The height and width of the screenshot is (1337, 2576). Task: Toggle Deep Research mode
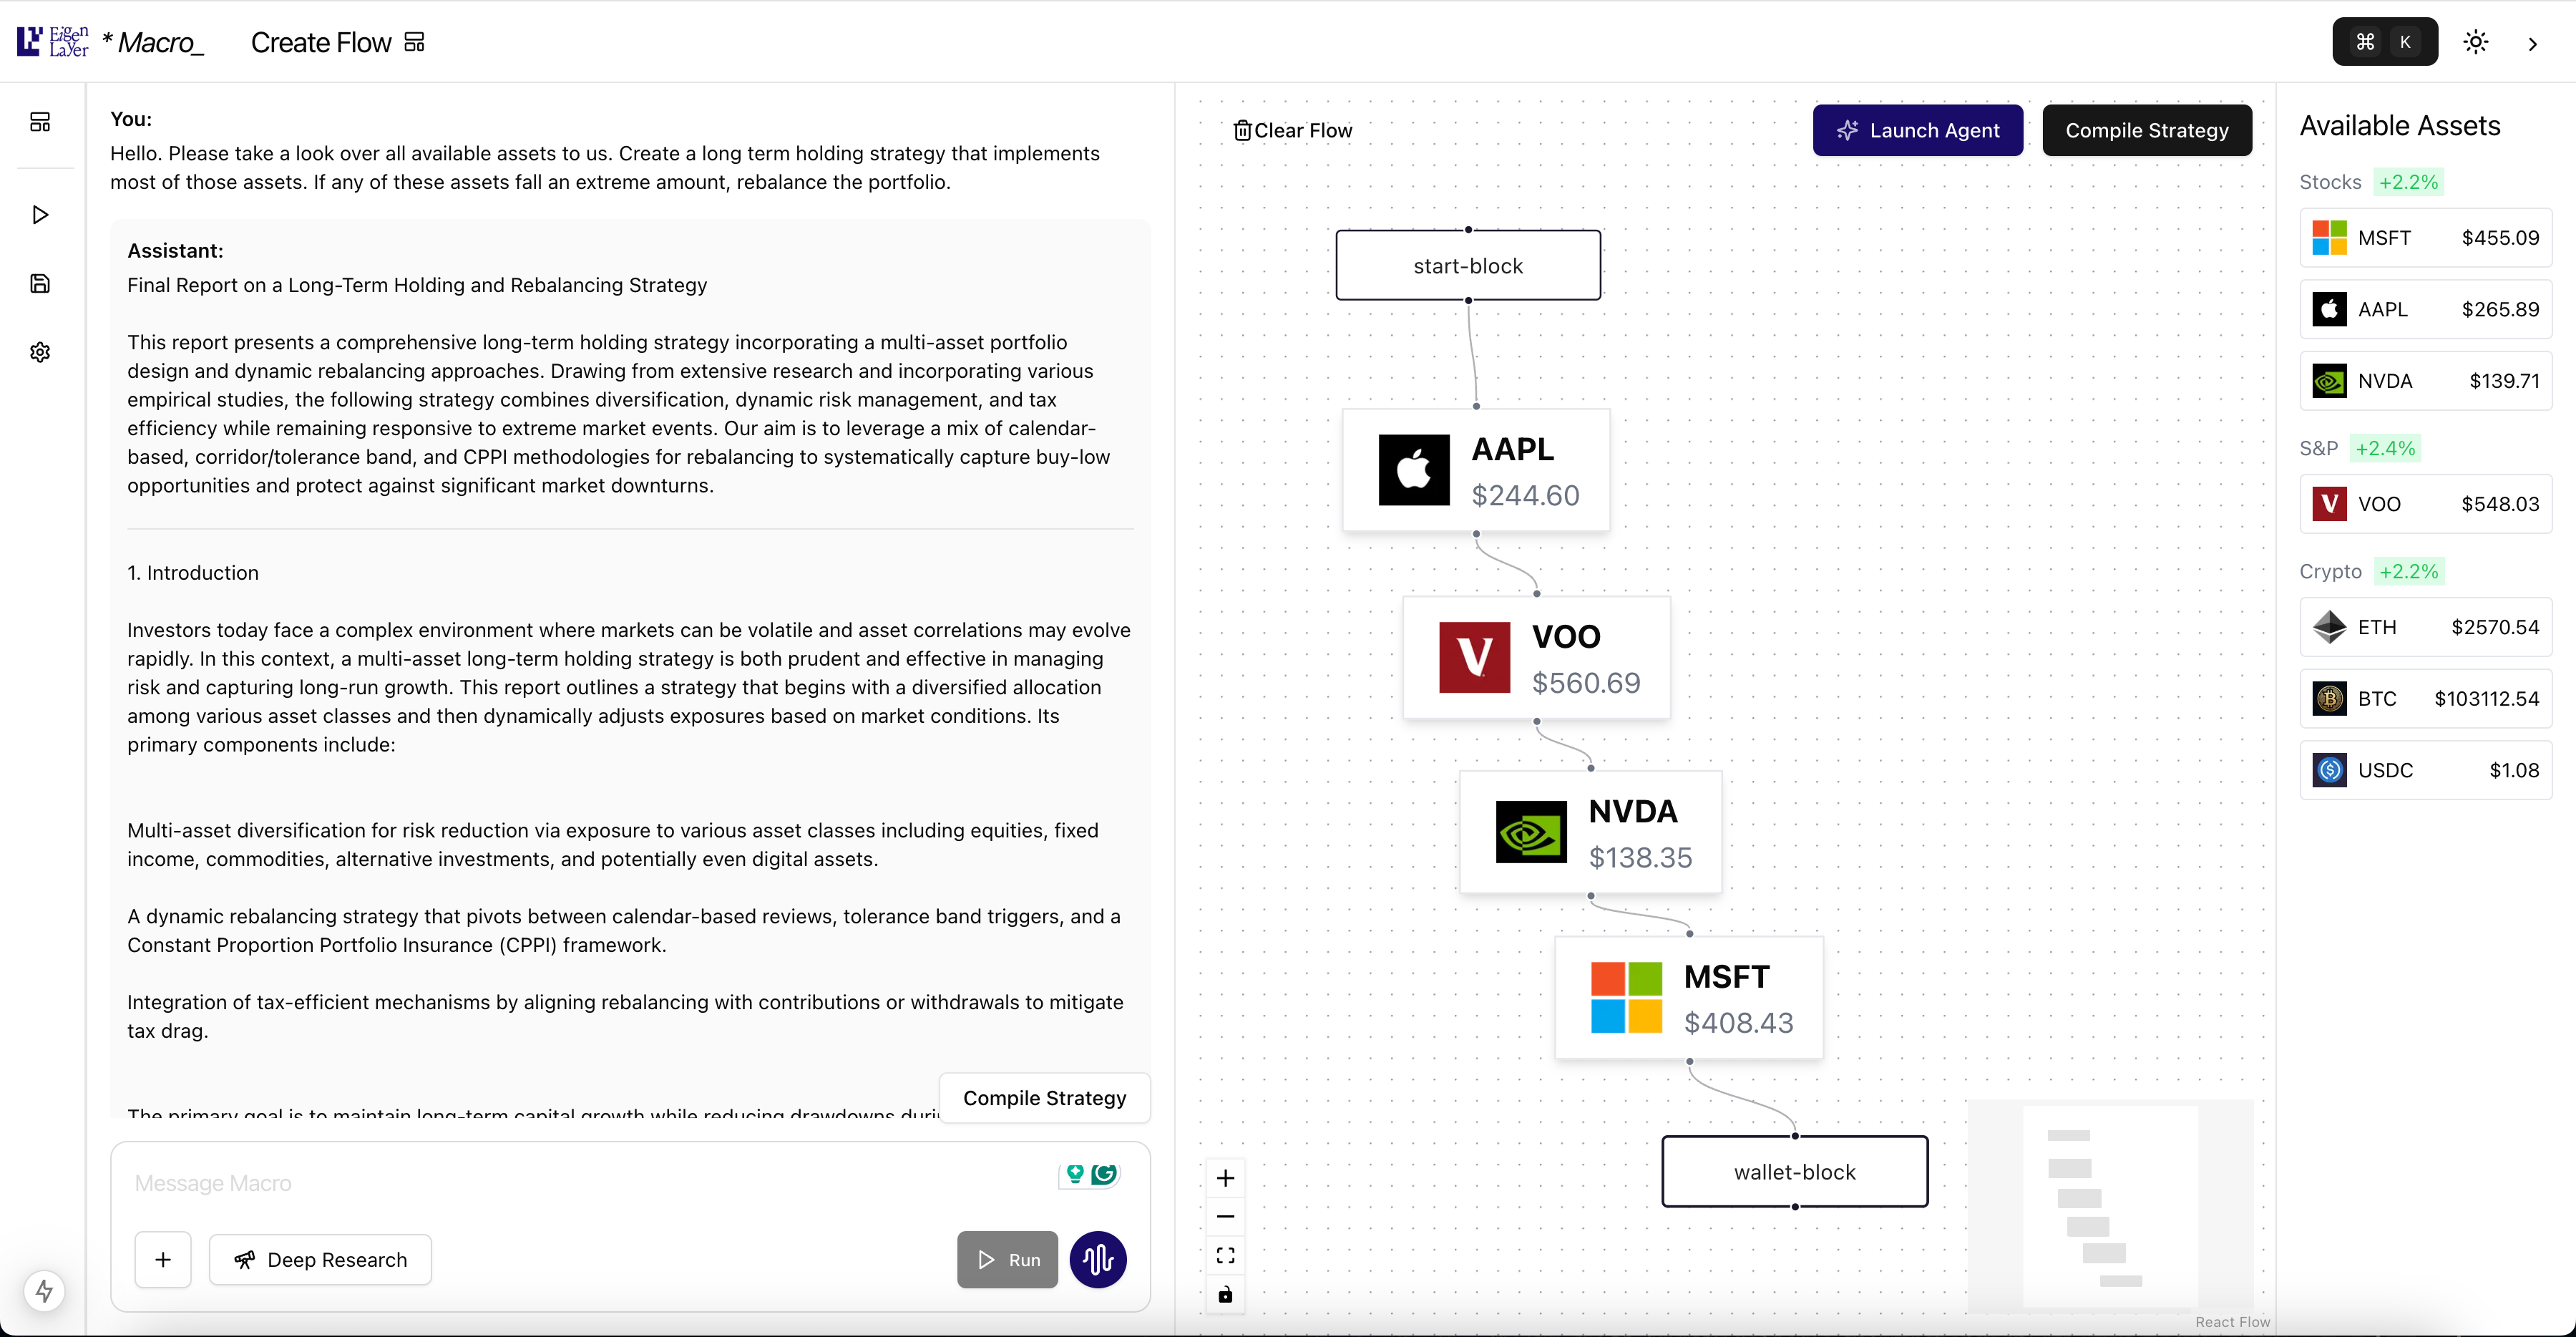[320, 1260]
